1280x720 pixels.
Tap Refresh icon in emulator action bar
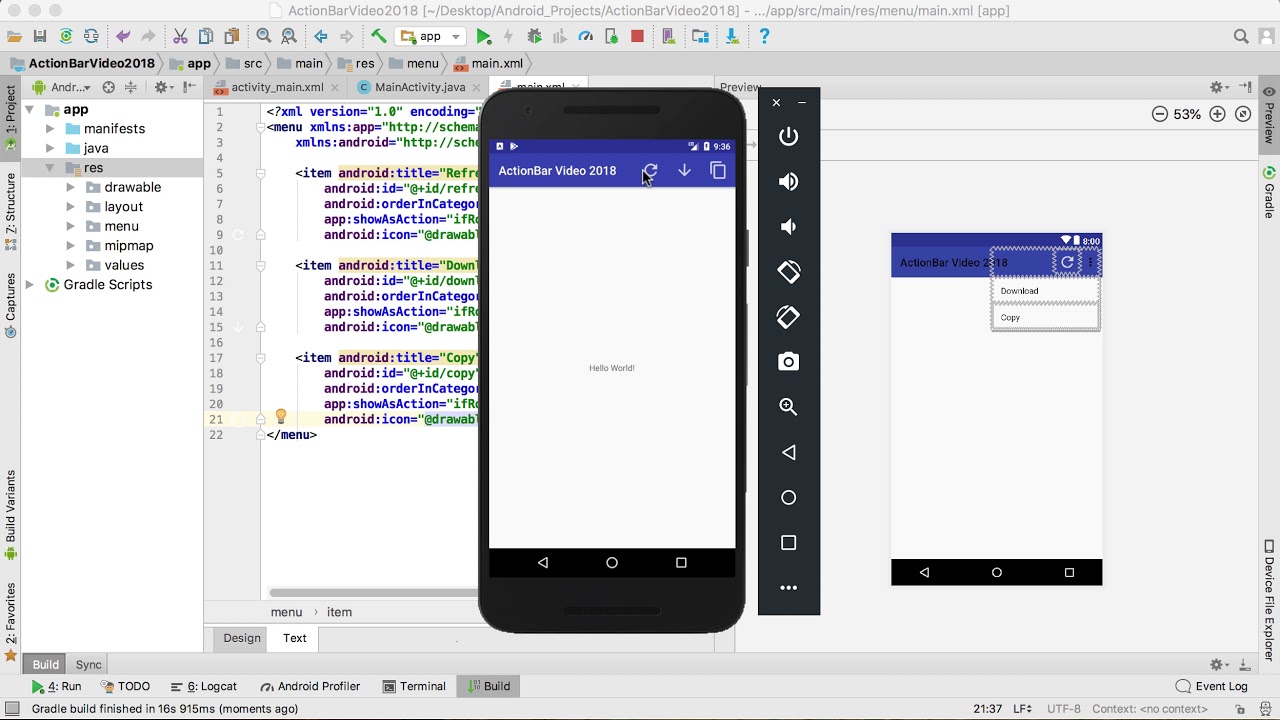point(651,171)
